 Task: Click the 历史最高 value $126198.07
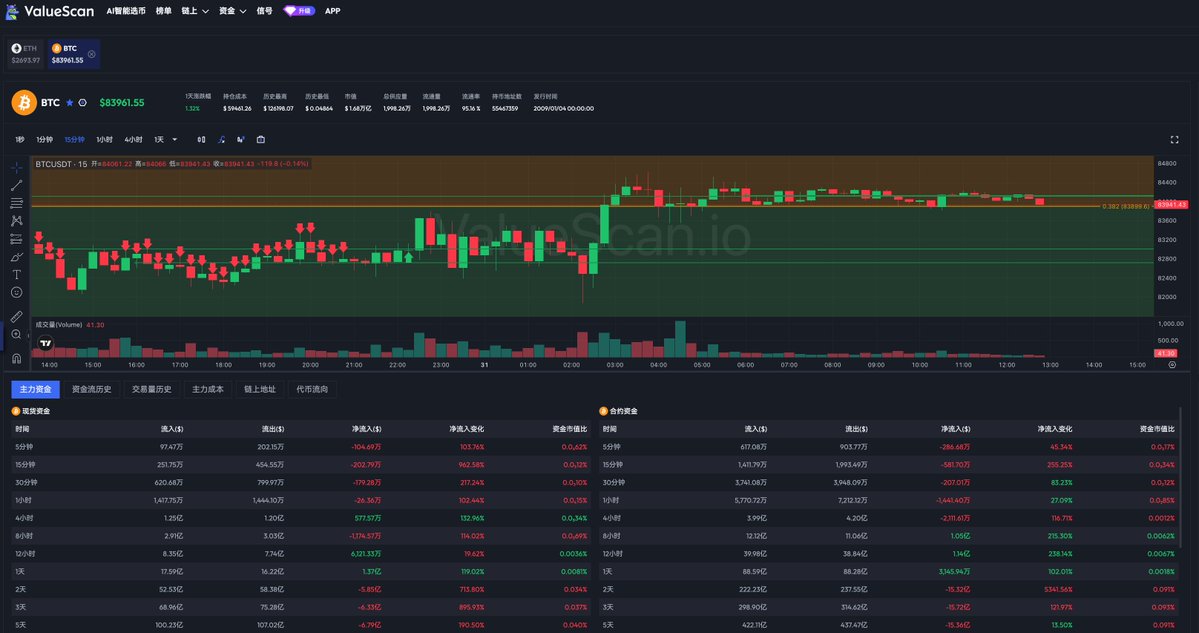point(278,109)
